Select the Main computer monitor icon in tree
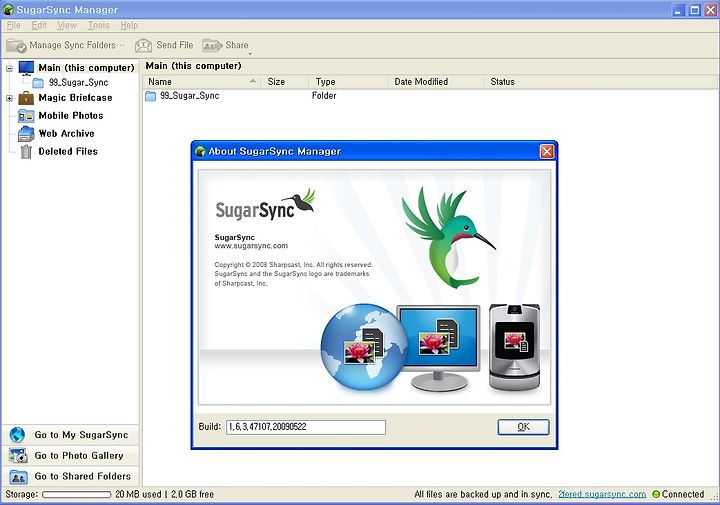This screenshot has height=505, width=720. point(26,68)
